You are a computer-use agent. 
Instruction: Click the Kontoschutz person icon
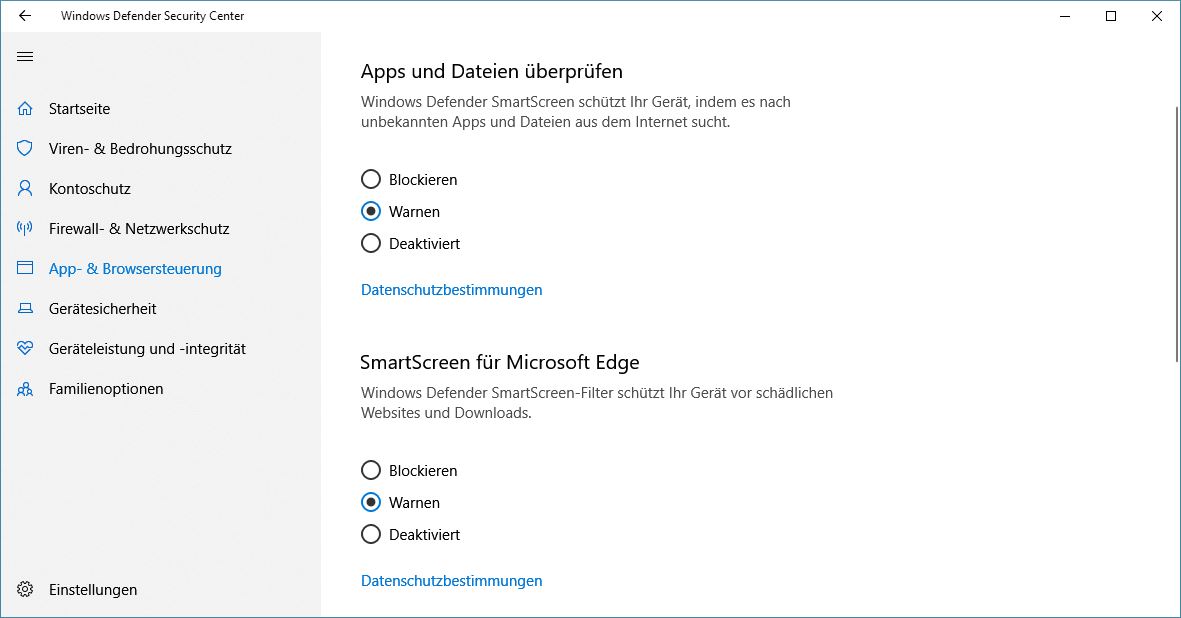click(x=25, y=189)
